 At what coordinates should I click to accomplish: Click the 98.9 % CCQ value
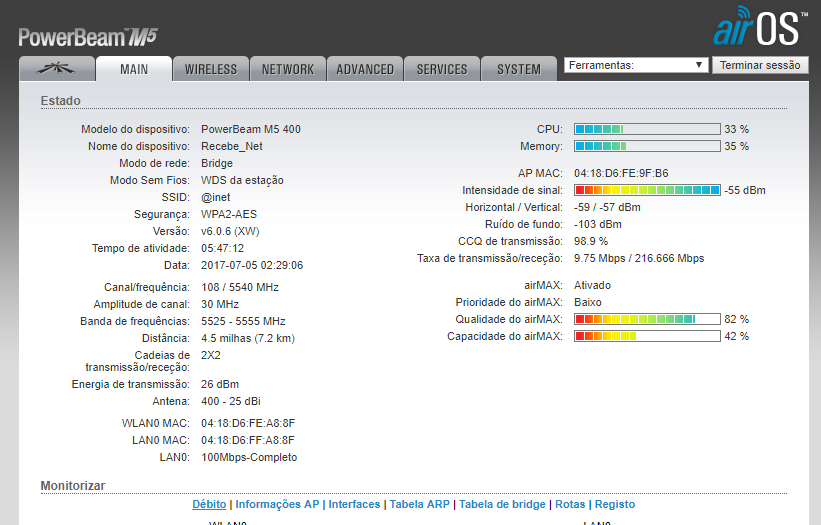[591, 241]
